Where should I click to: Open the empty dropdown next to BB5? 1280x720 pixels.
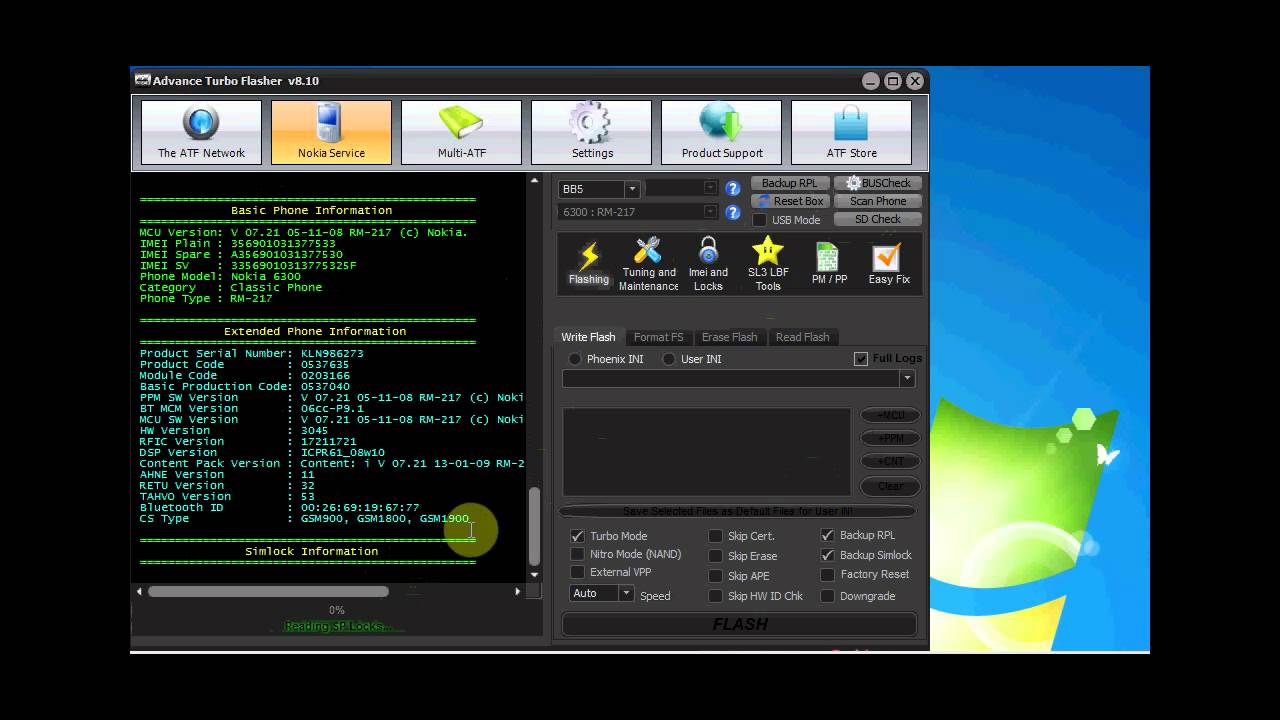click(x=710, y=188)
